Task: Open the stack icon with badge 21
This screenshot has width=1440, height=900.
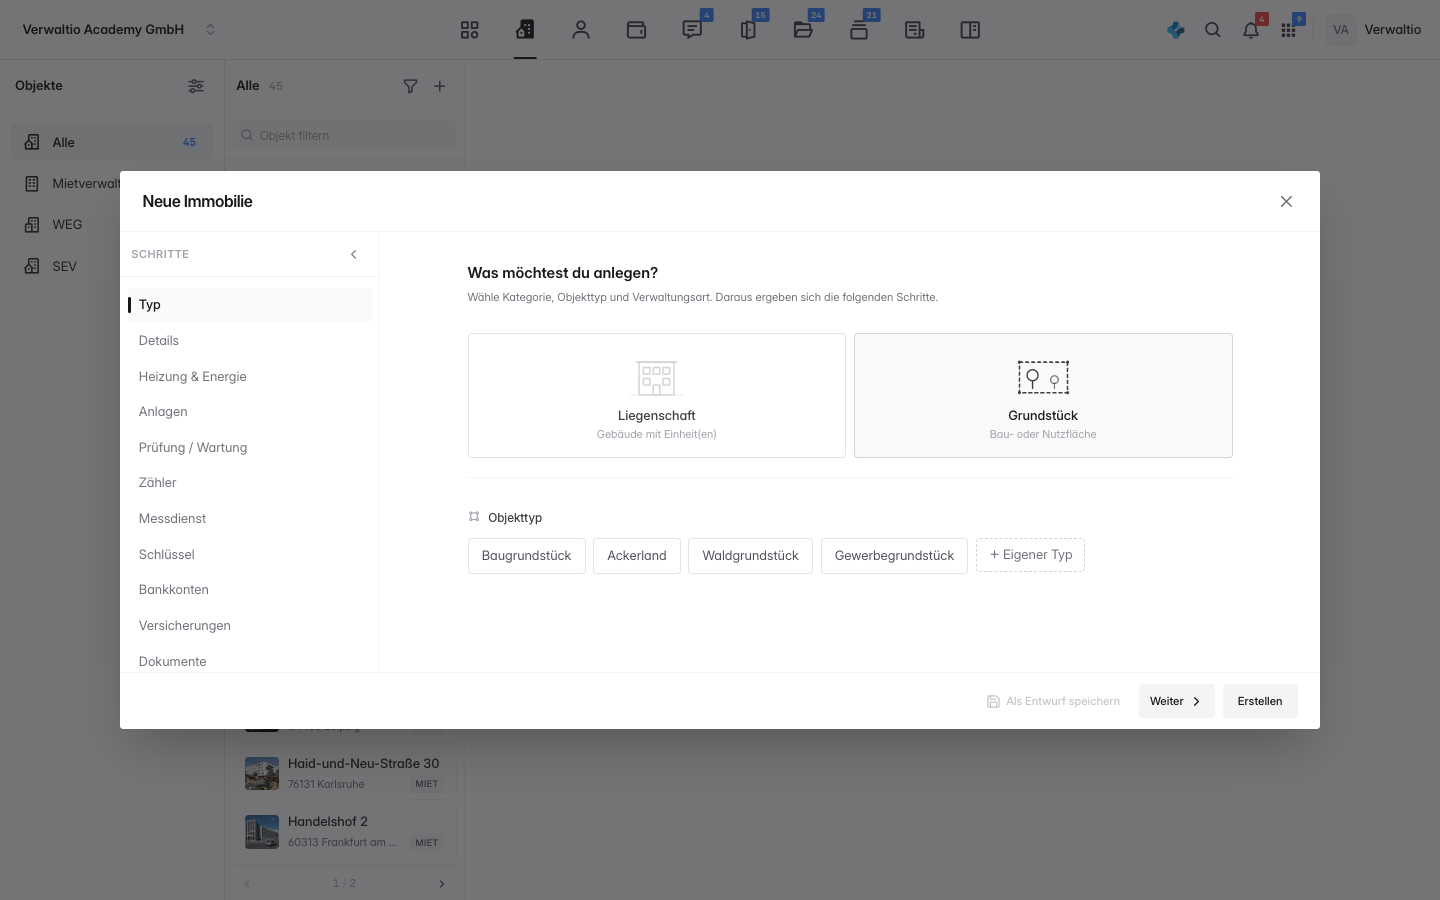Action: pyautogui.click(x=859, y=30)
